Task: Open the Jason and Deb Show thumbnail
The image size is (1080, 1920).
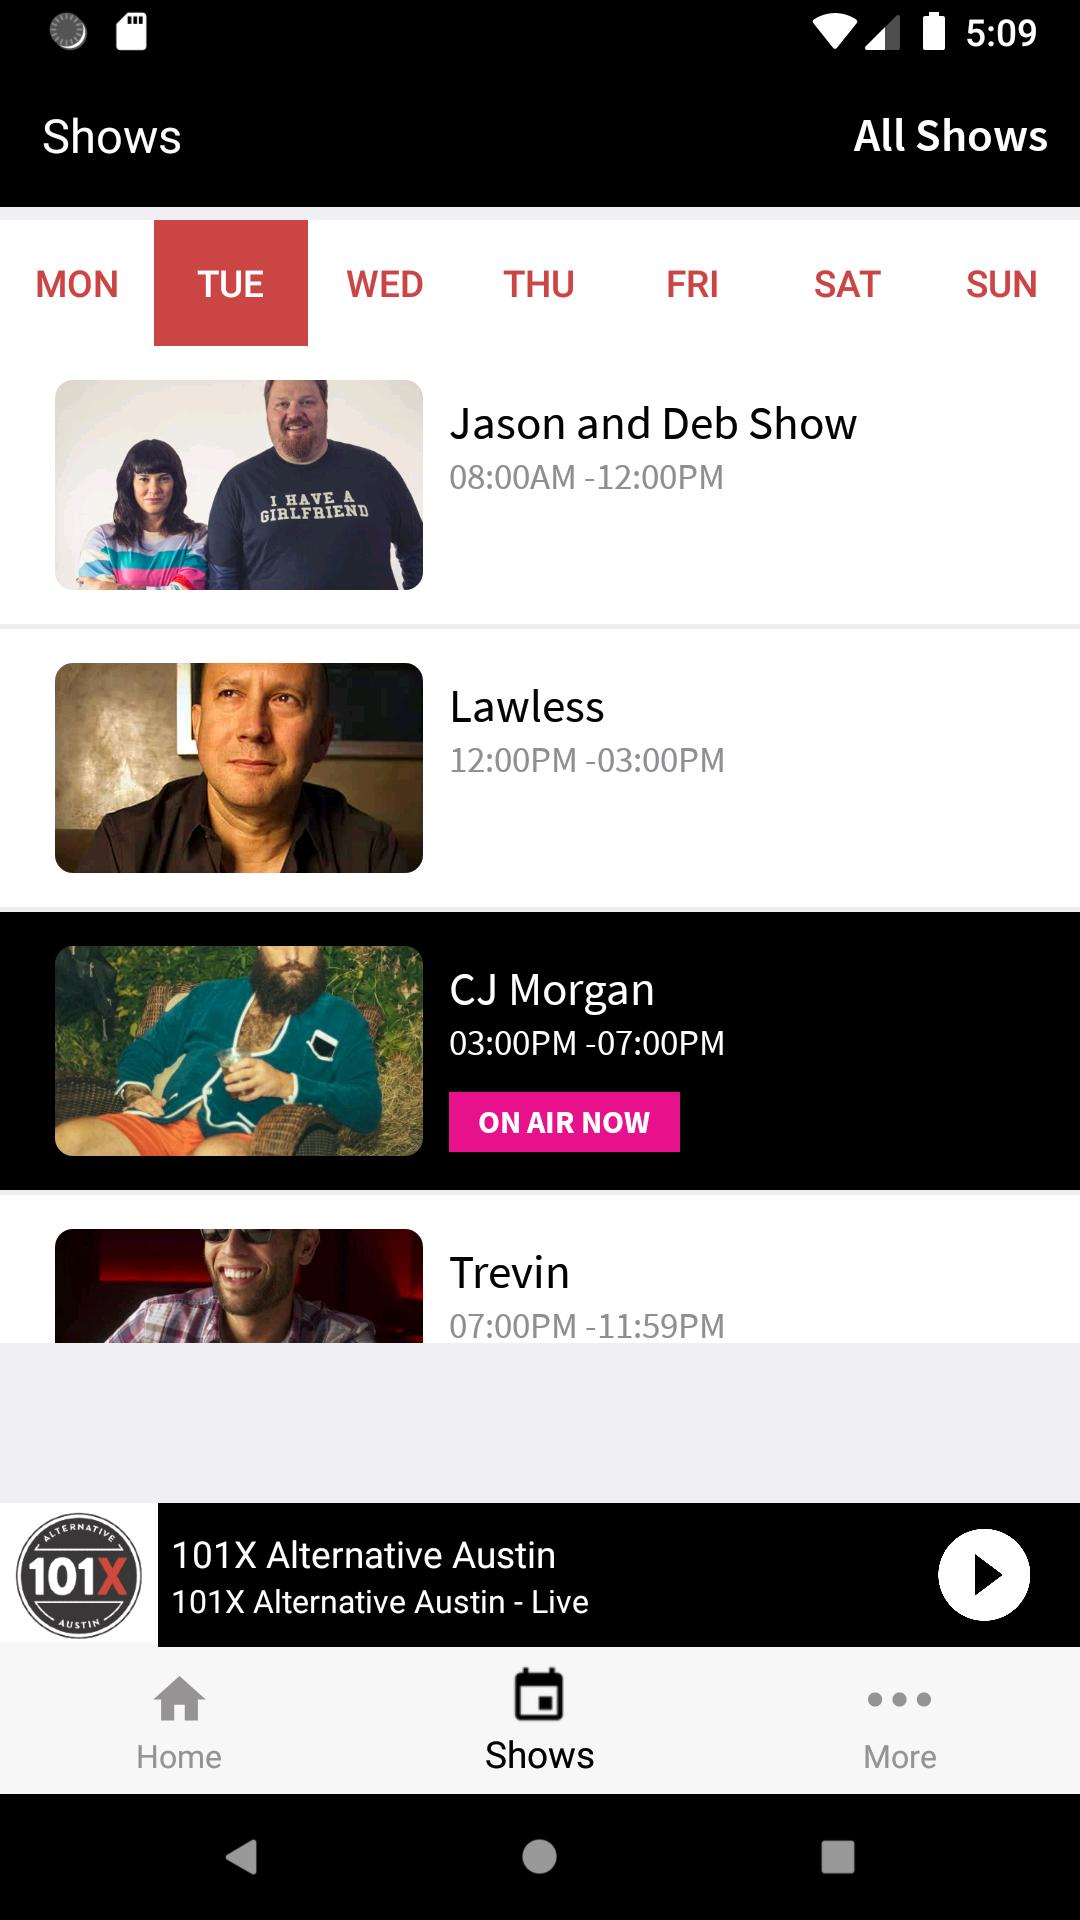Action: tap(239, 485)
